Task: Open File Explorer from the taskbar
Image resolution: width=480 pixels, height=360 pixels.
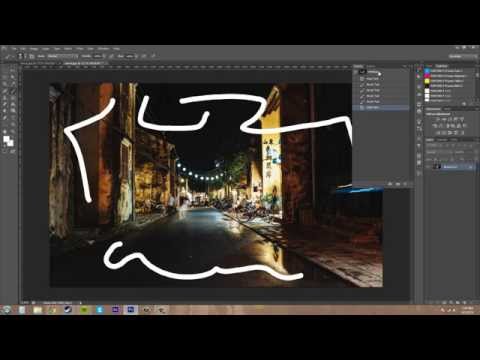Action: (x=37, y=310)
